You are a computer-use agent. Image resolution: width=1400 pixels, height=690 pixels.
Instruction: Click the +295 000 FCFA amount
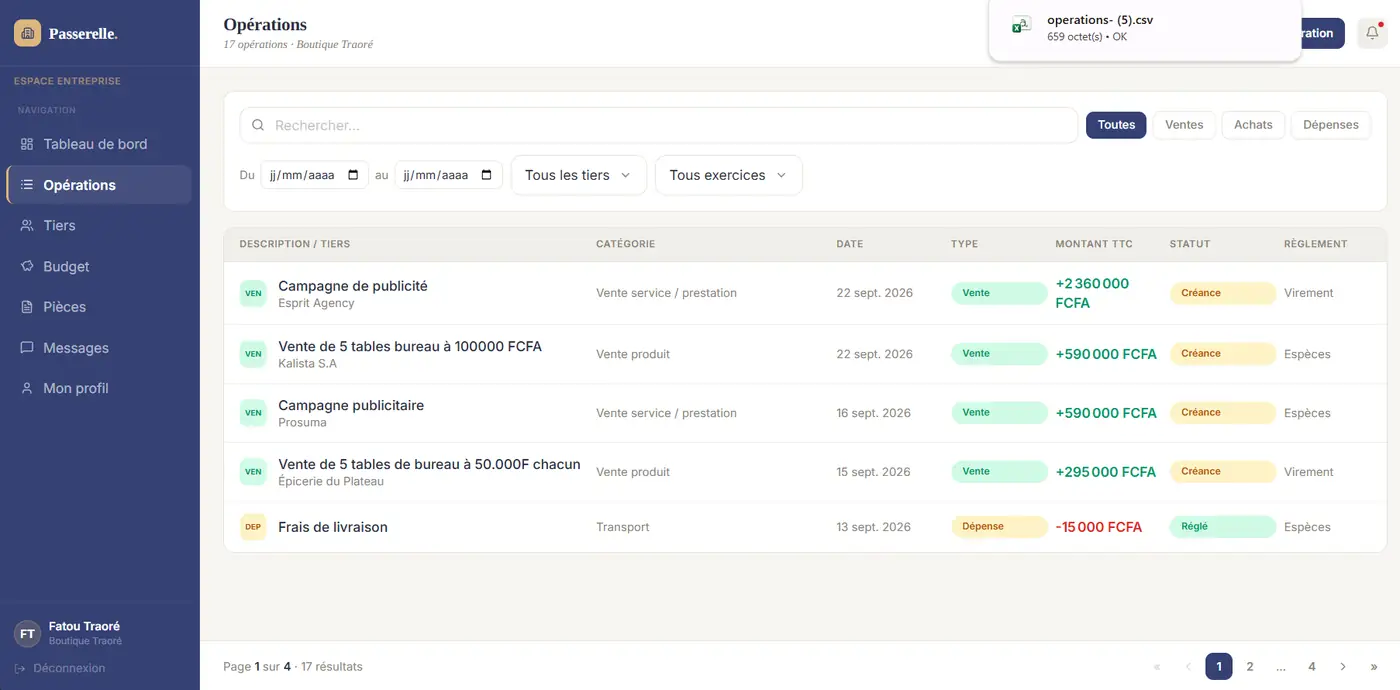1105,472
